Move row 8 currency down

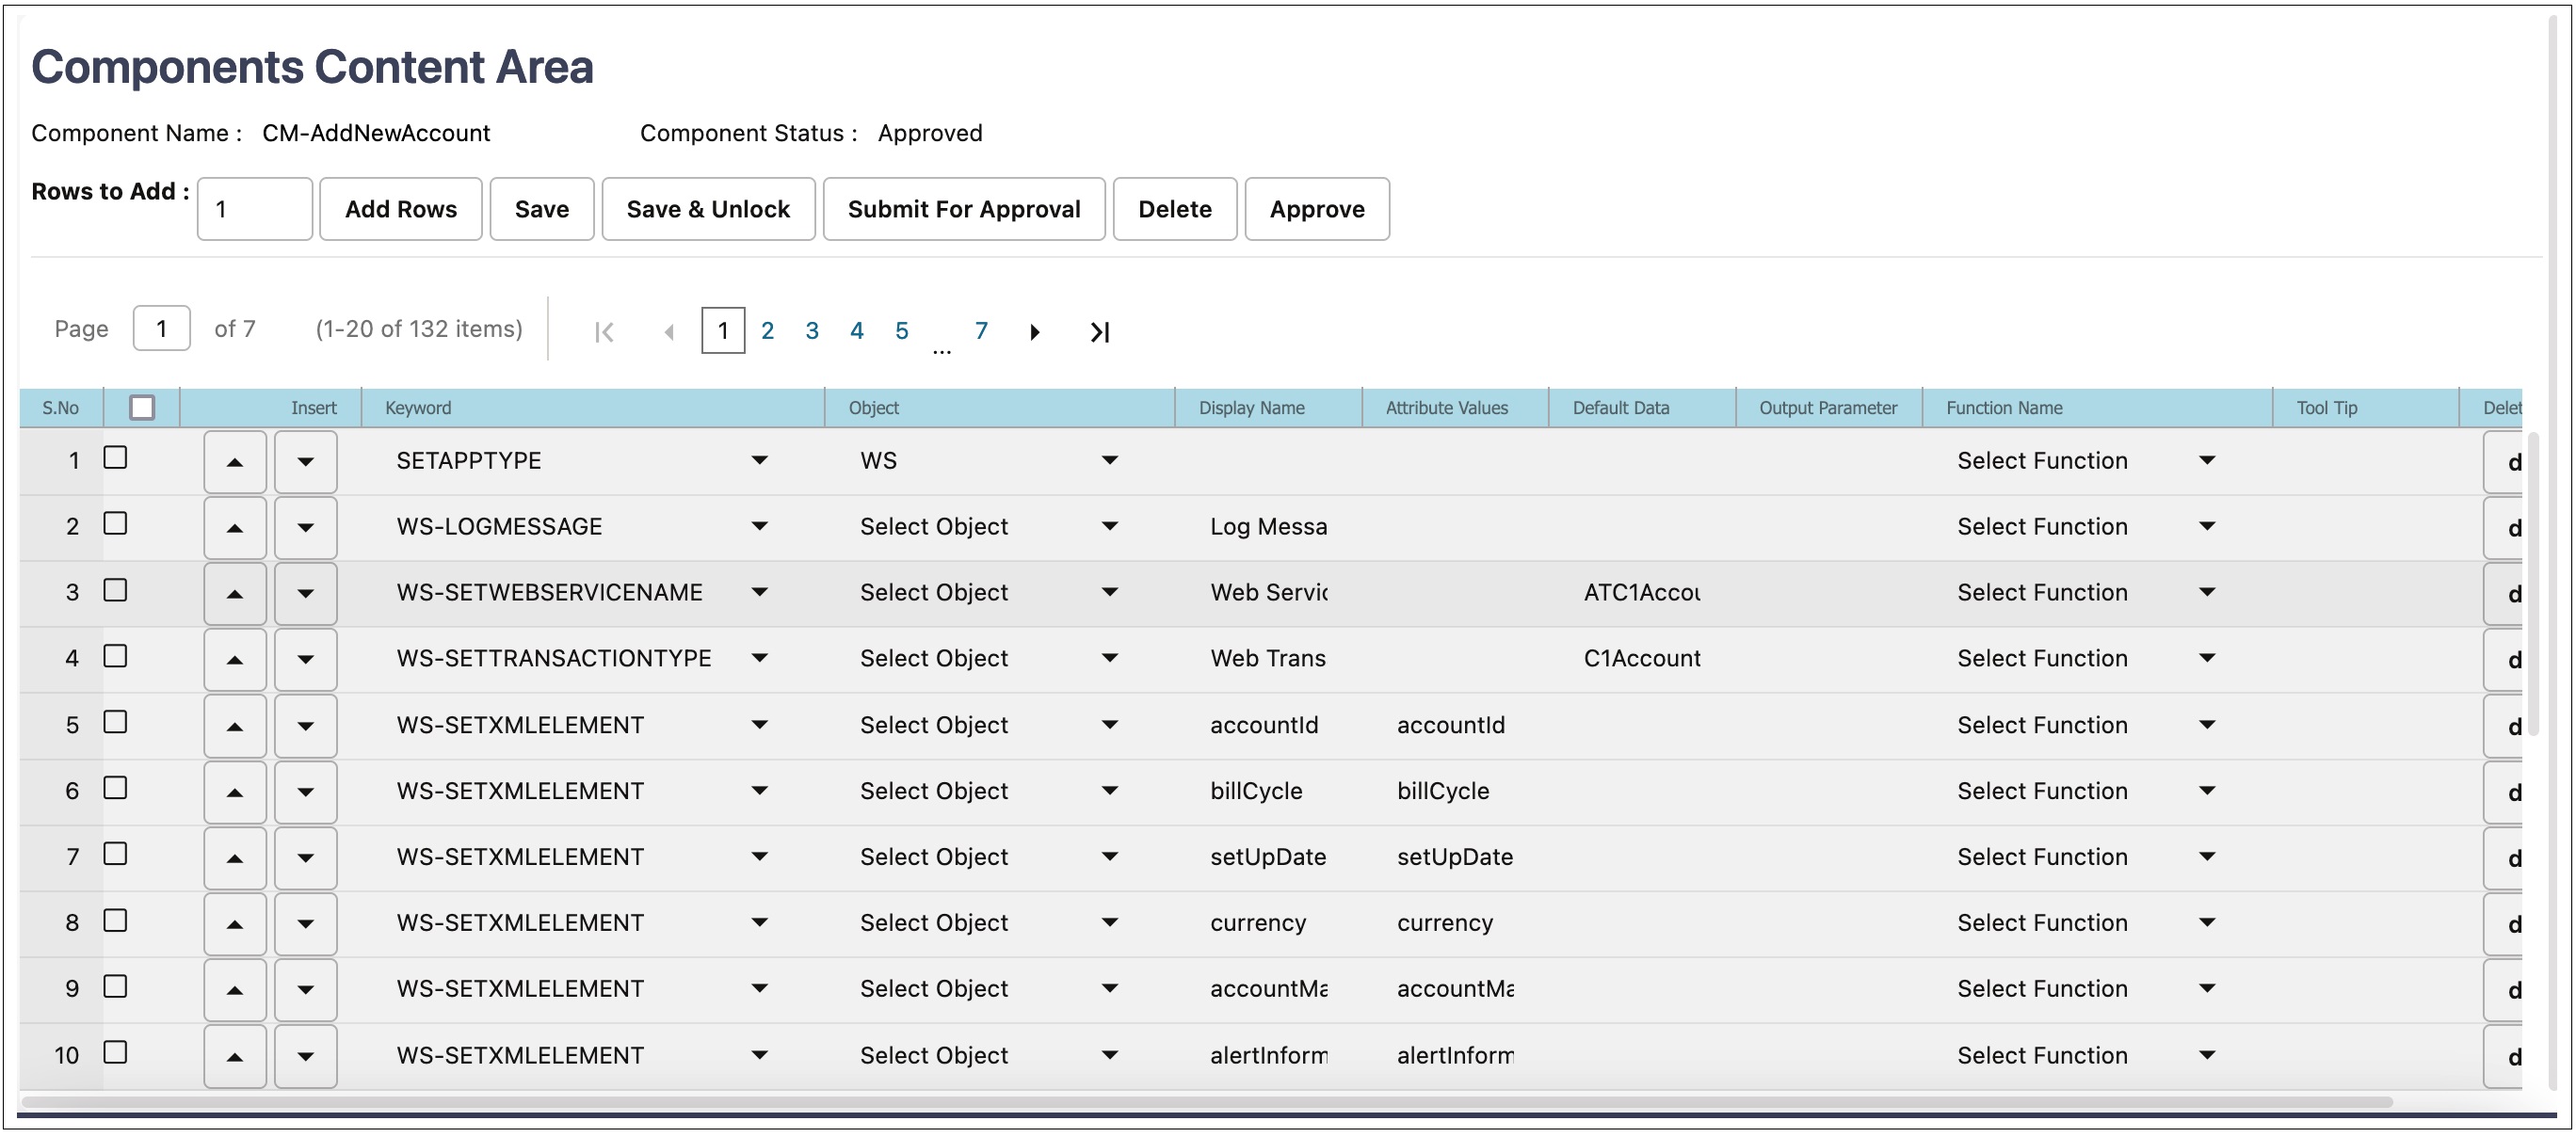pyautogui.click(x=306, y=925)
